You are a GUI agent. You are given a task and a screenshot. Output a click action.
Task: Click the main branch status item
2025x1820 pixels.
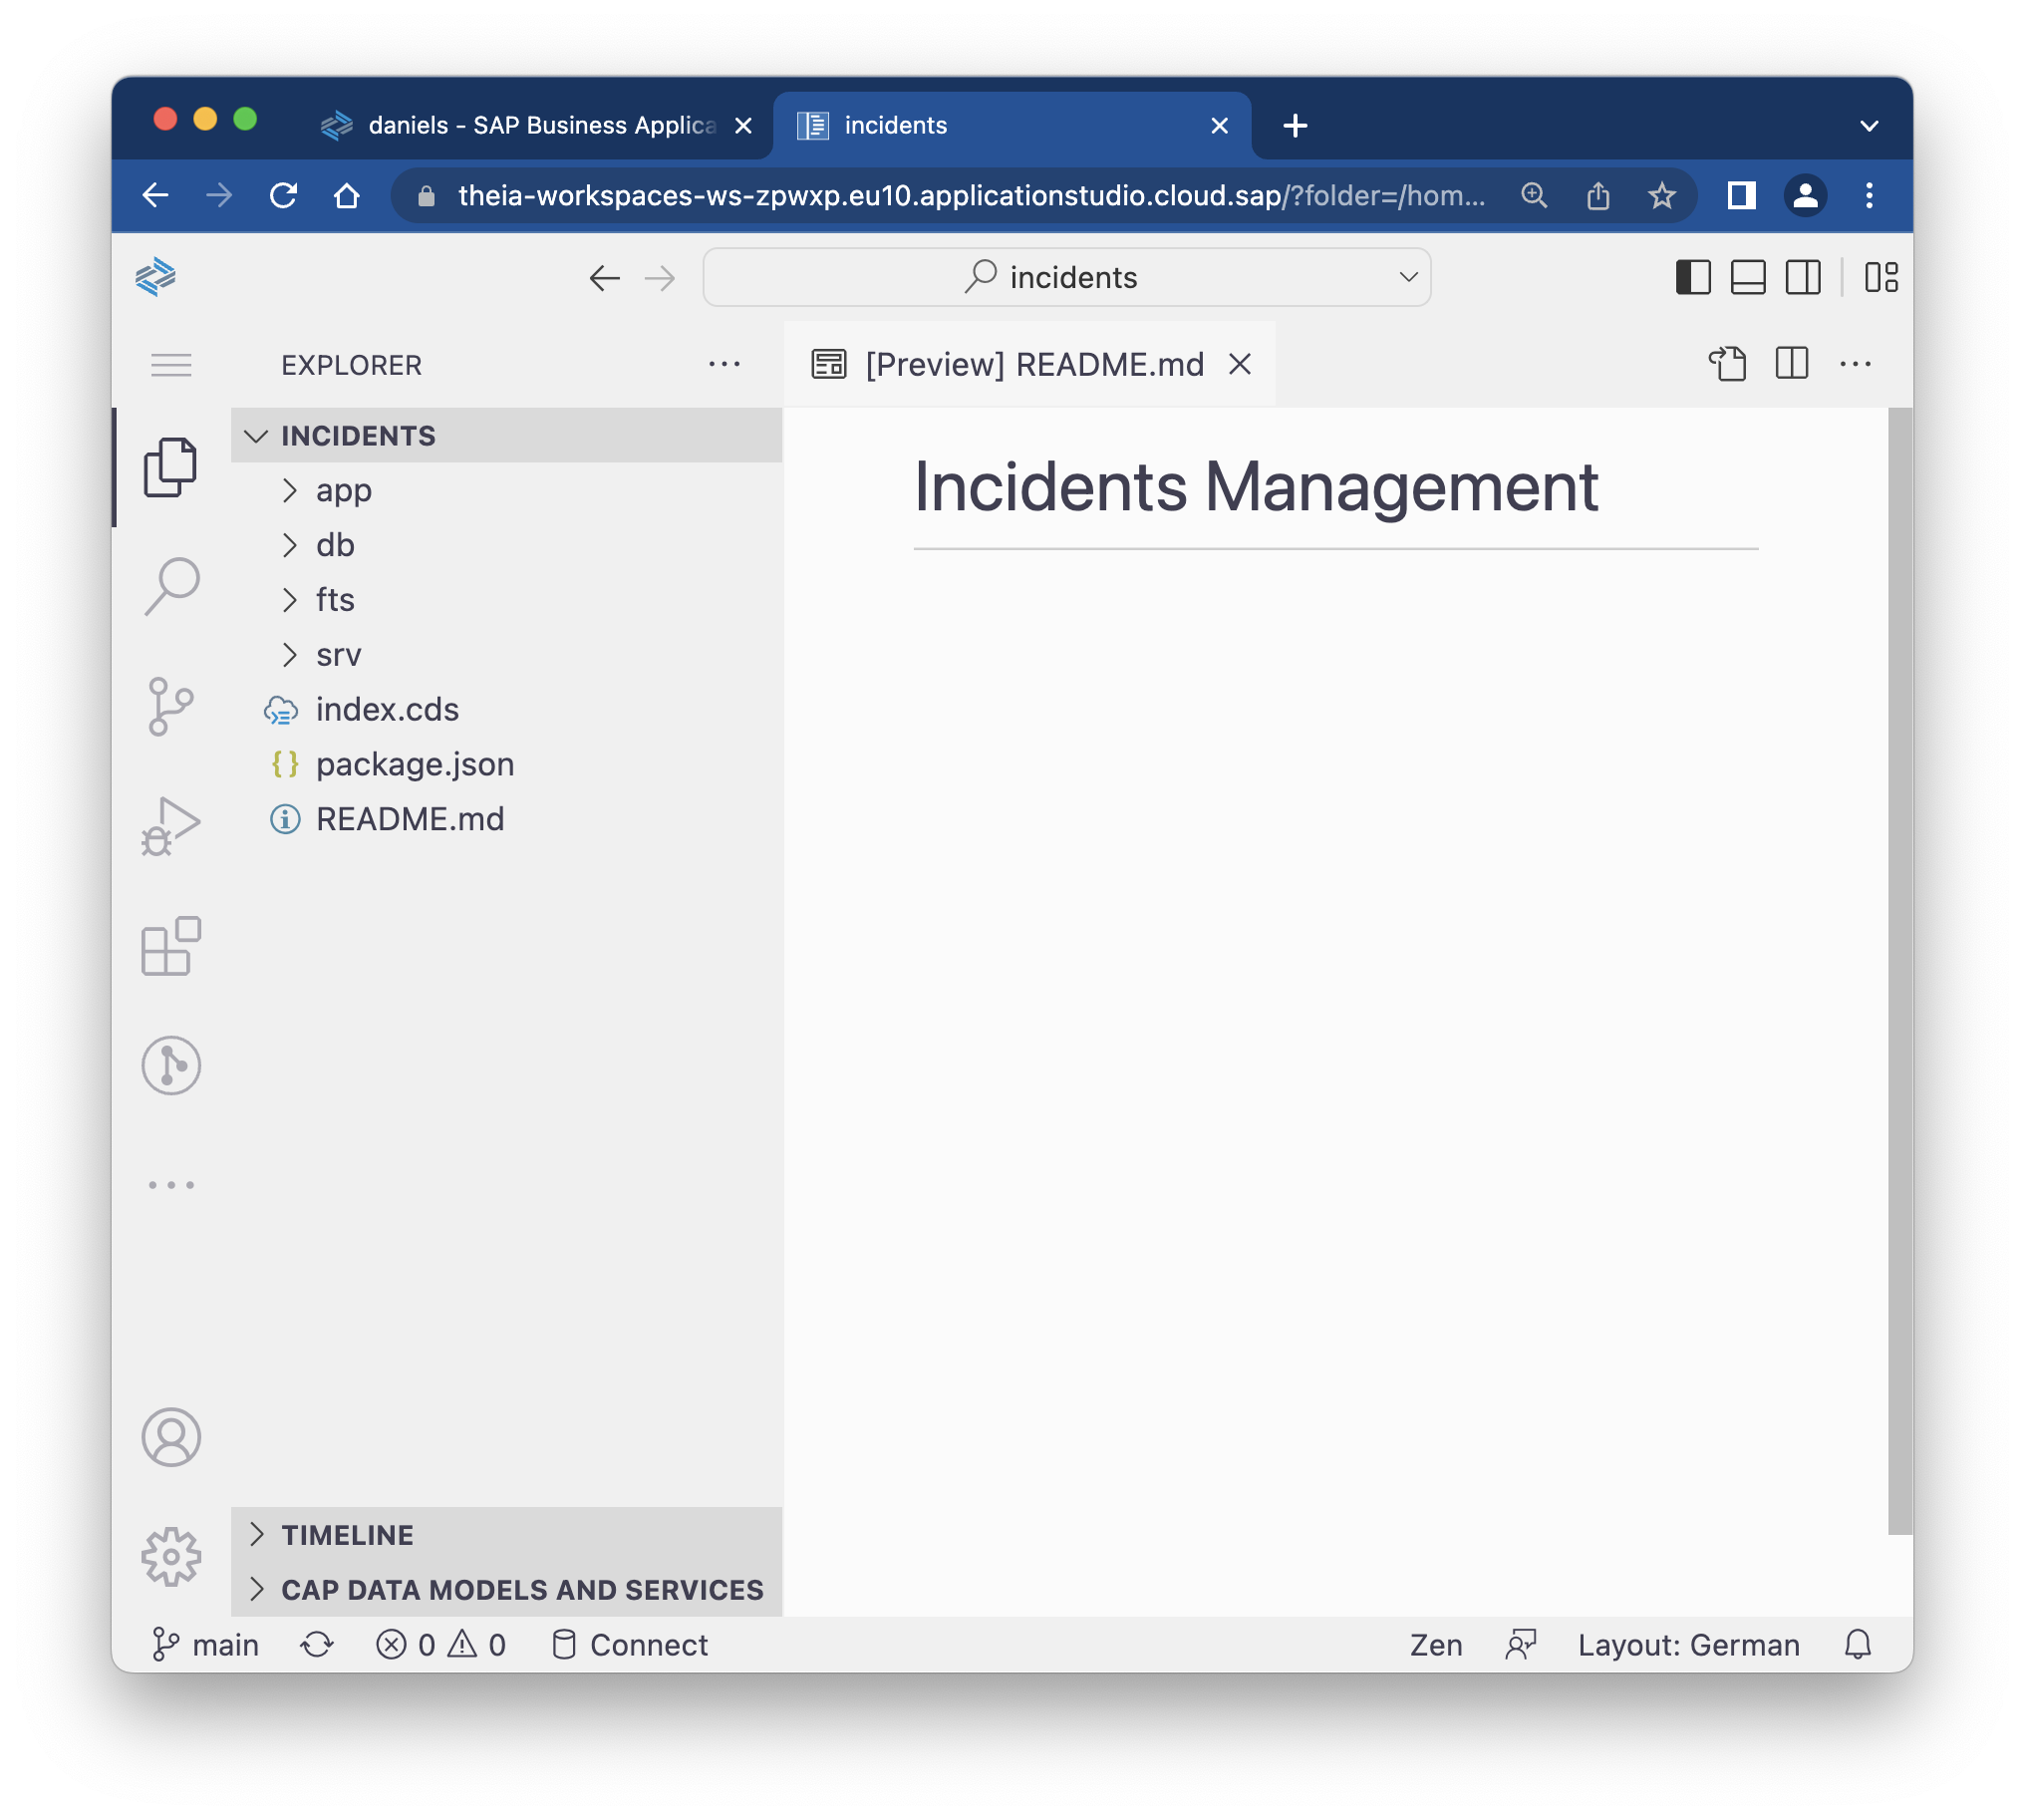tap(205, 1647)
